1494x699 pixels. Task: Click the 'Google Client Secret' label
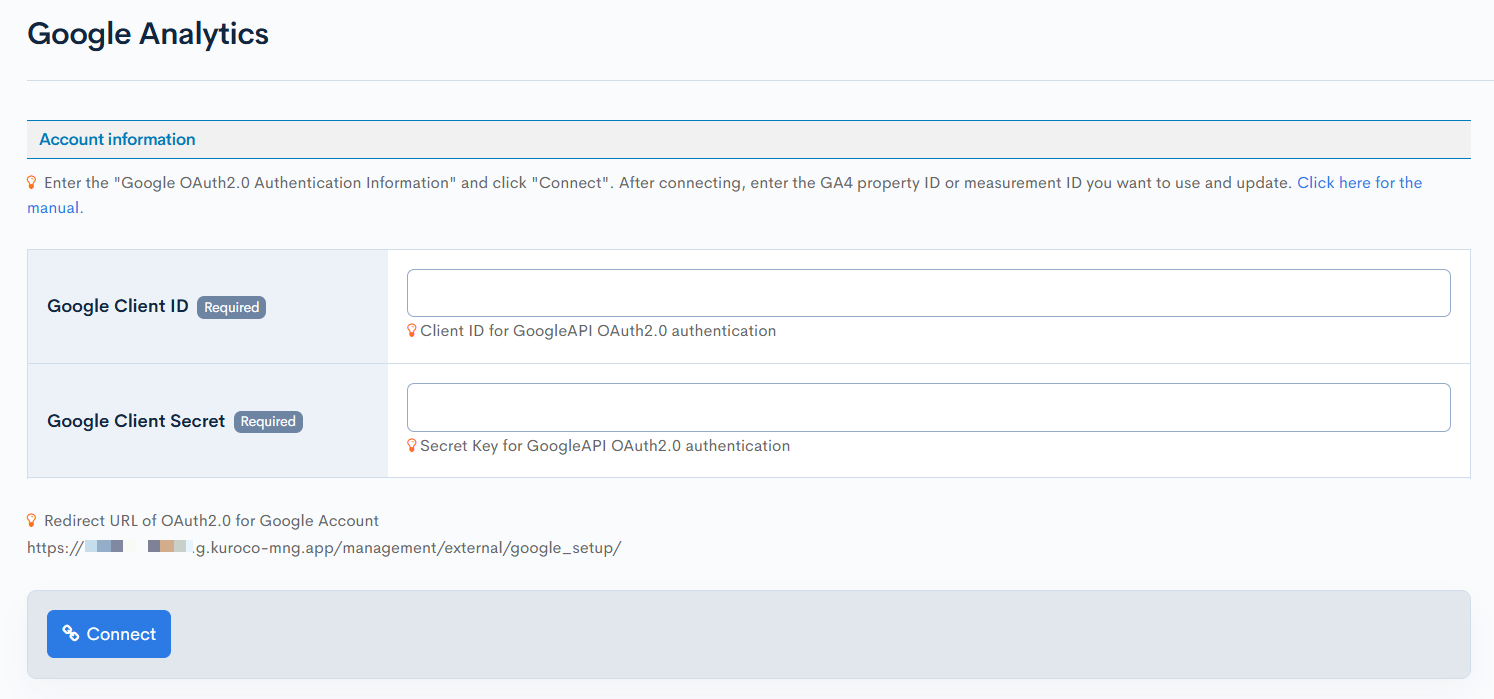point(136,421)
